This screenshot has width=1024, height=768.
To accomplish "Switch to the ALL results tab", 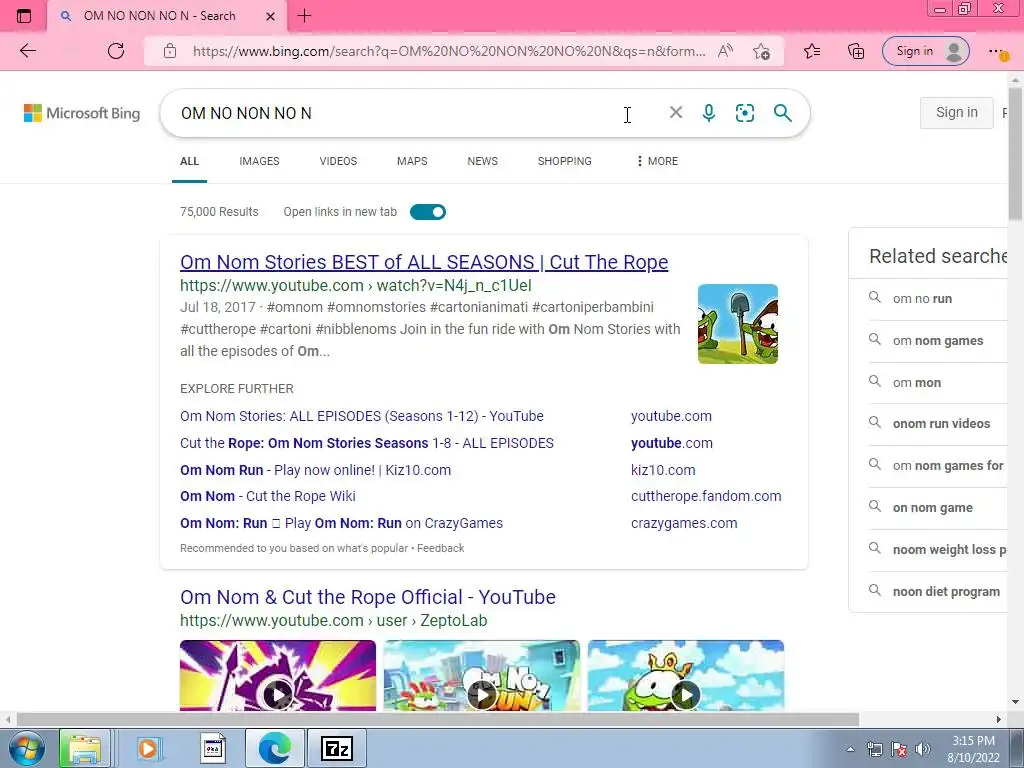I will [189, 161].
